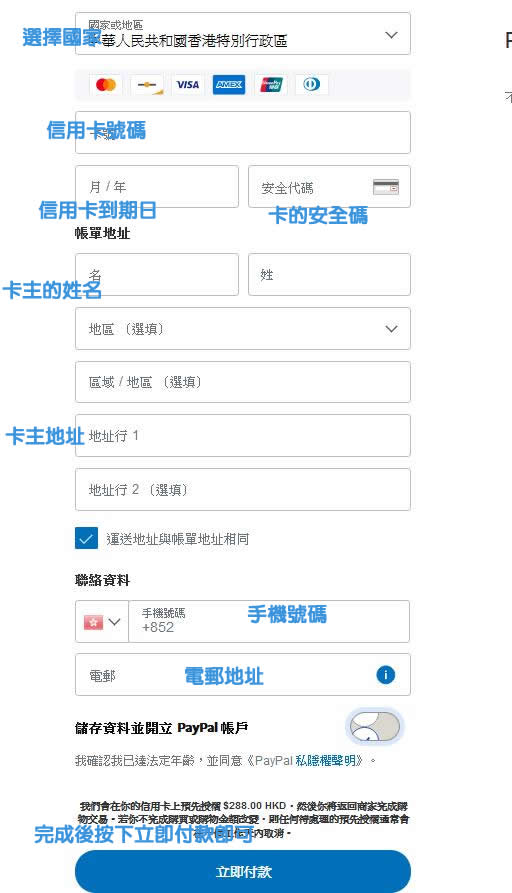Toggle save info and create PayPal account switch
Viewport: 512px width, 893px height.
pyautogui.click(x=375, y=727)
